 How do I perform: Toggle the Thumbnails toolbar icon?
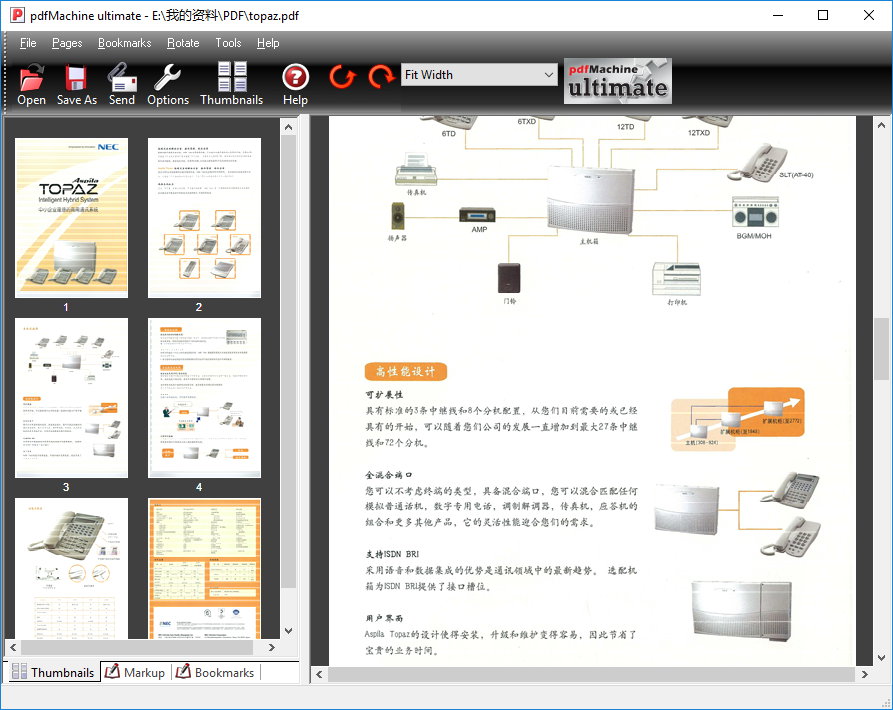click(232, 84)
